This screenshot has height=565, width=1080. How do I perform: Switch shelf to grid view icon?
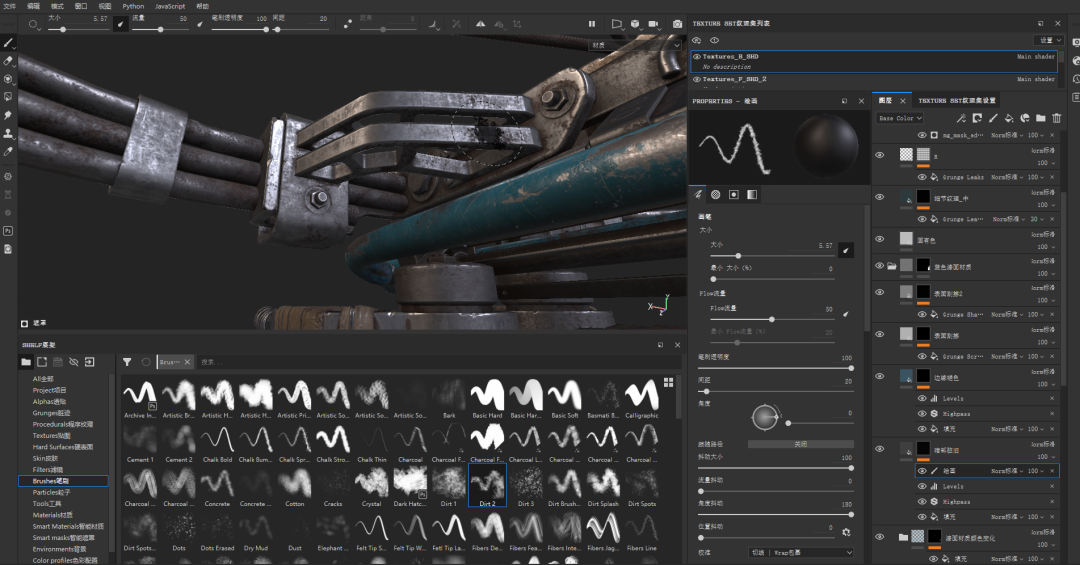coord(668,382)
